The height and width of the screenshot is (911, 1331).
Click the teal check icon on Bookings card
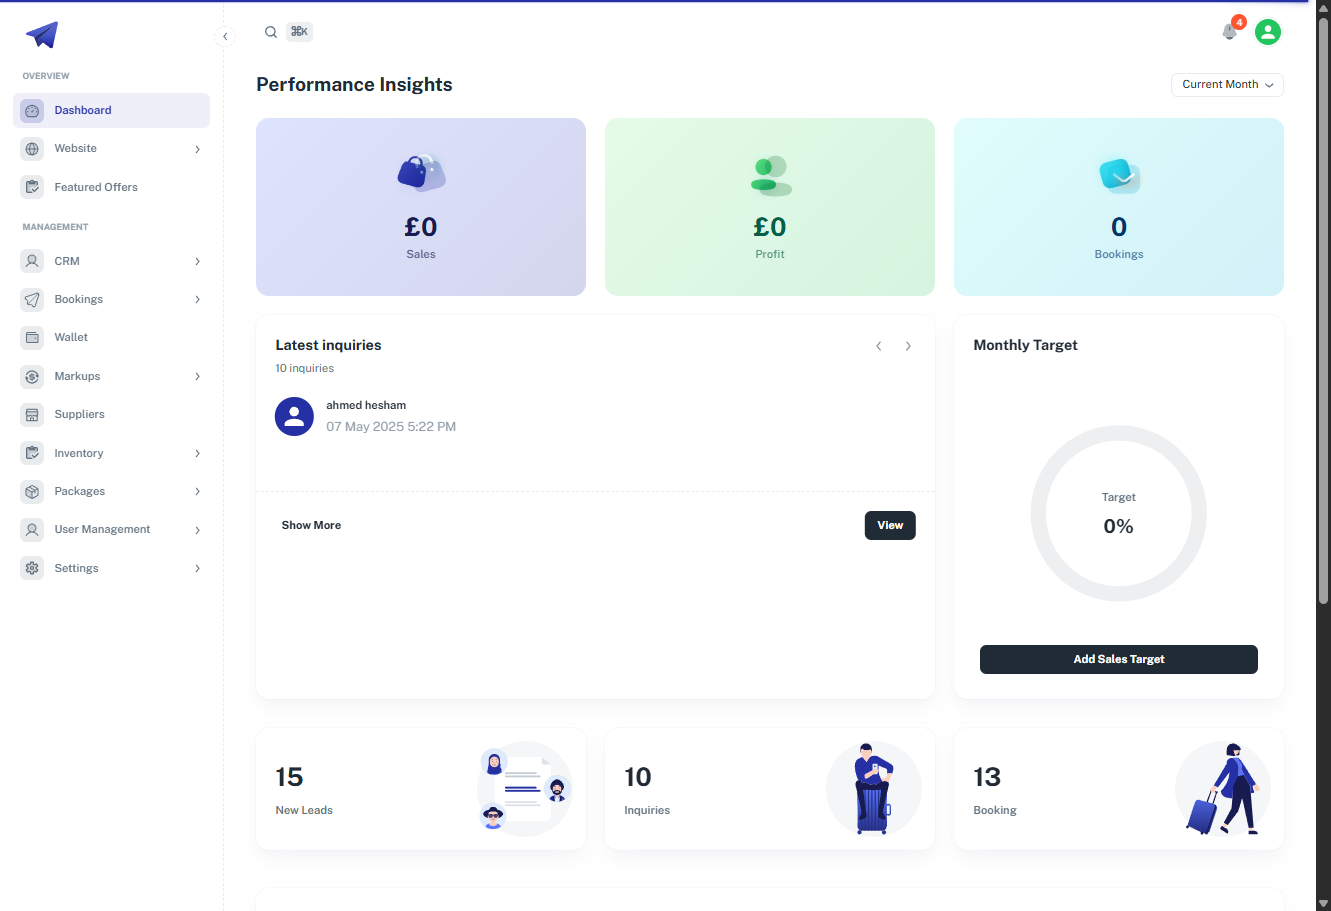pos(1119,176)
